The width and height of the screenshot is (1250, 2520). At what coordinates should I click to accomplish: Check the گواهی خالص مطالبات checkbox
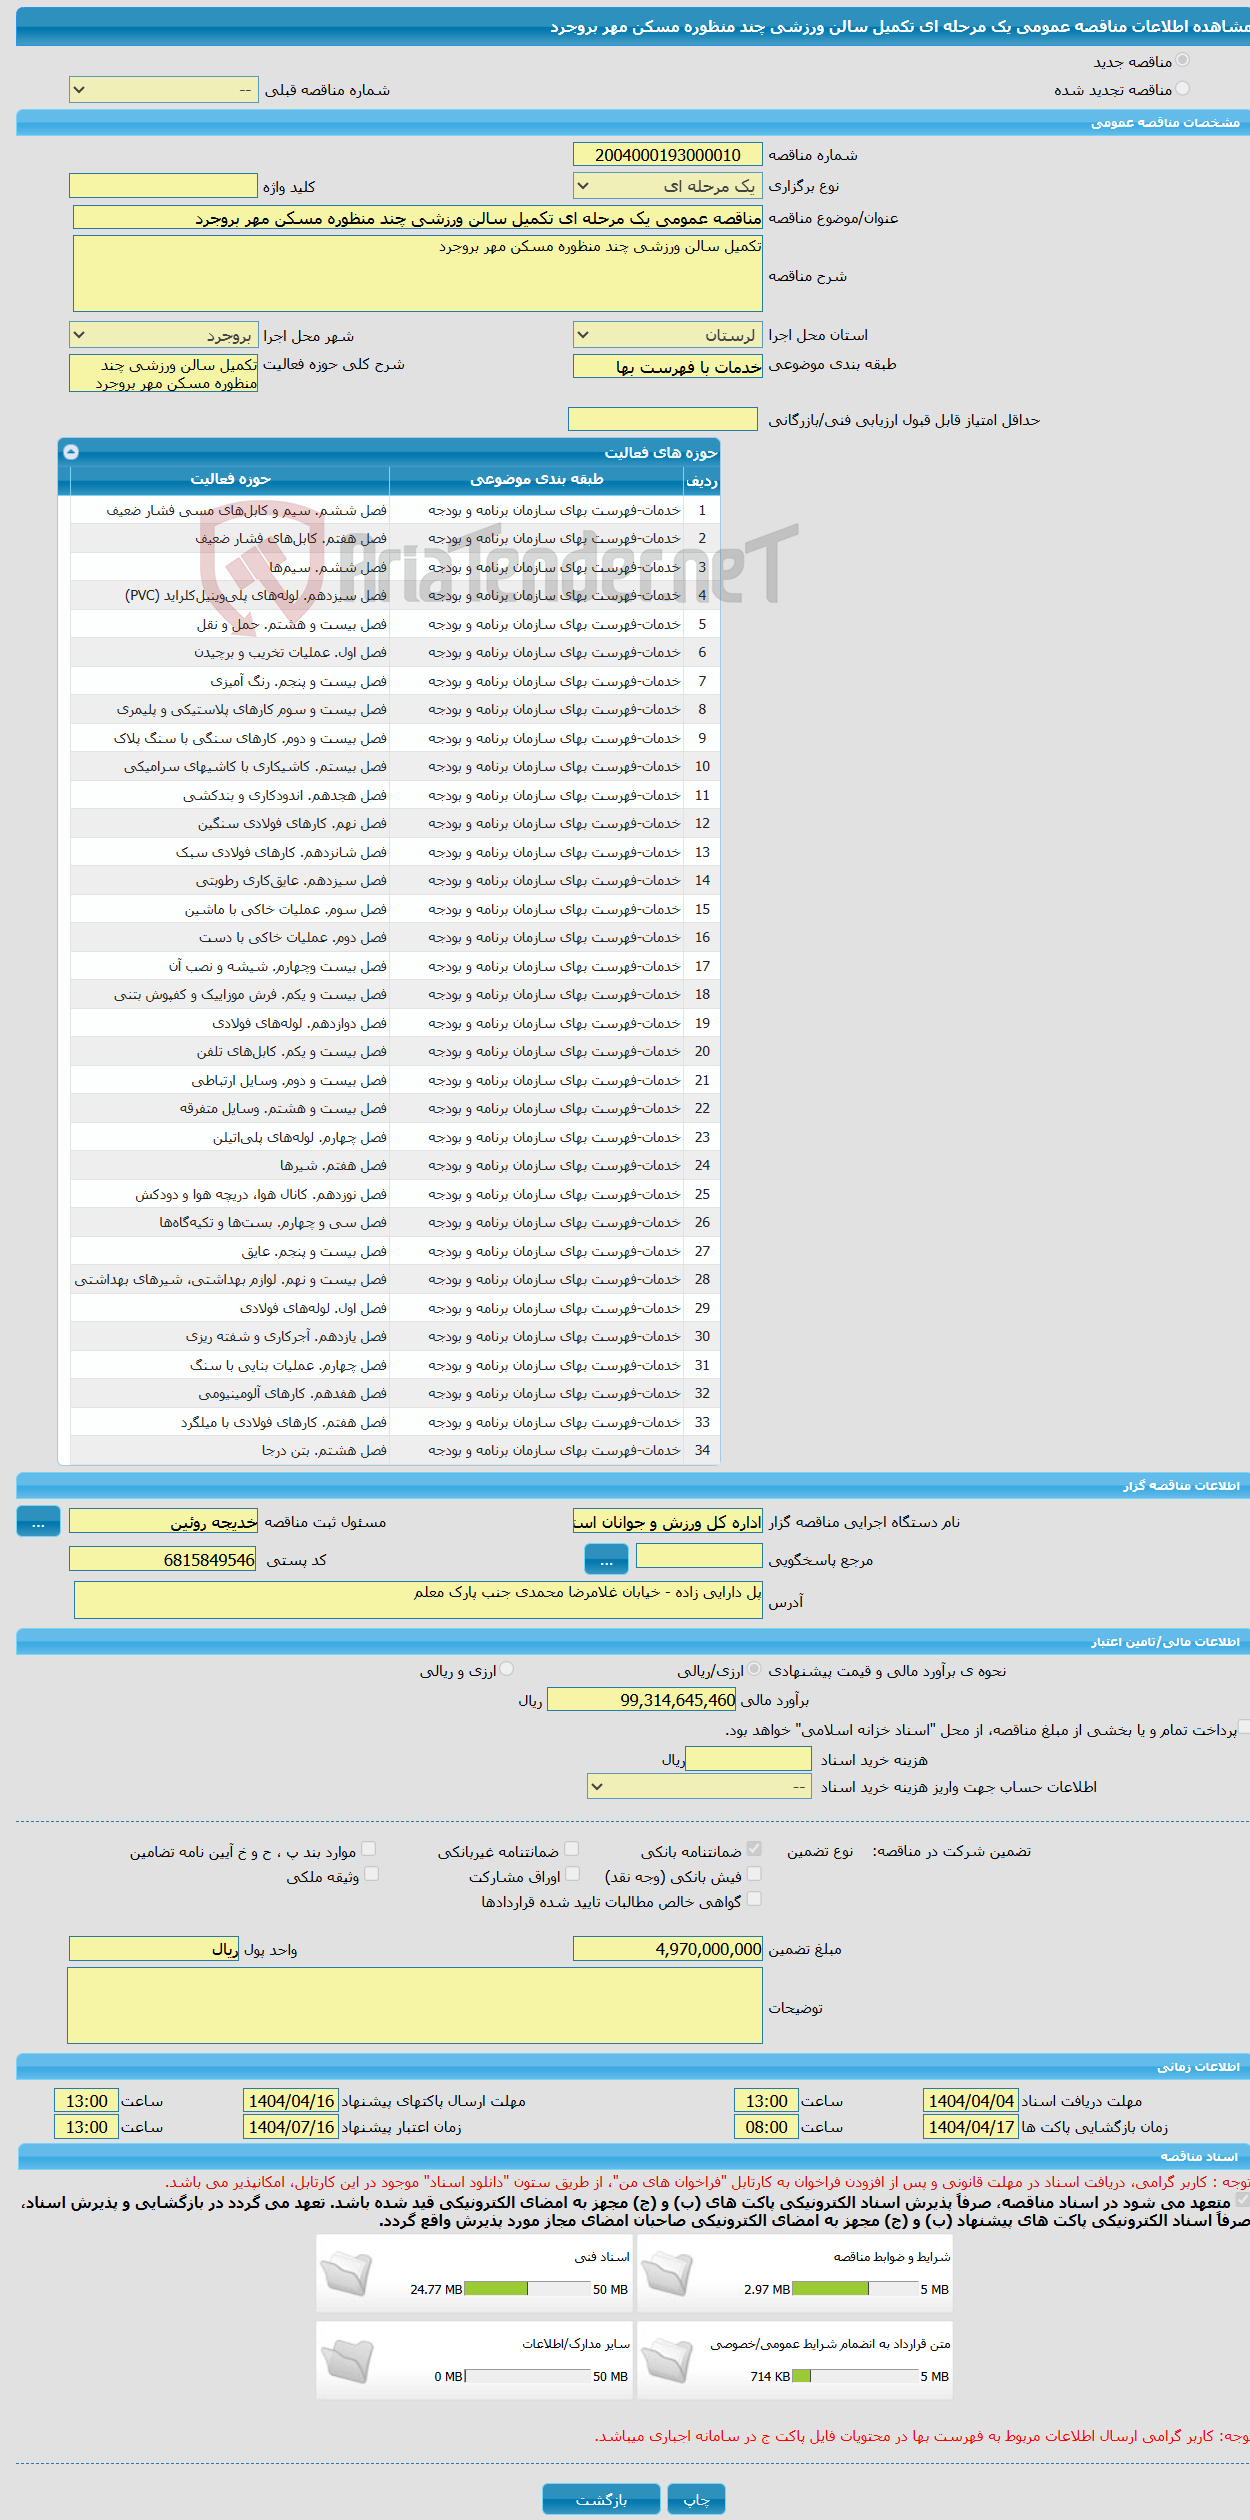[x=754, y=1899]
